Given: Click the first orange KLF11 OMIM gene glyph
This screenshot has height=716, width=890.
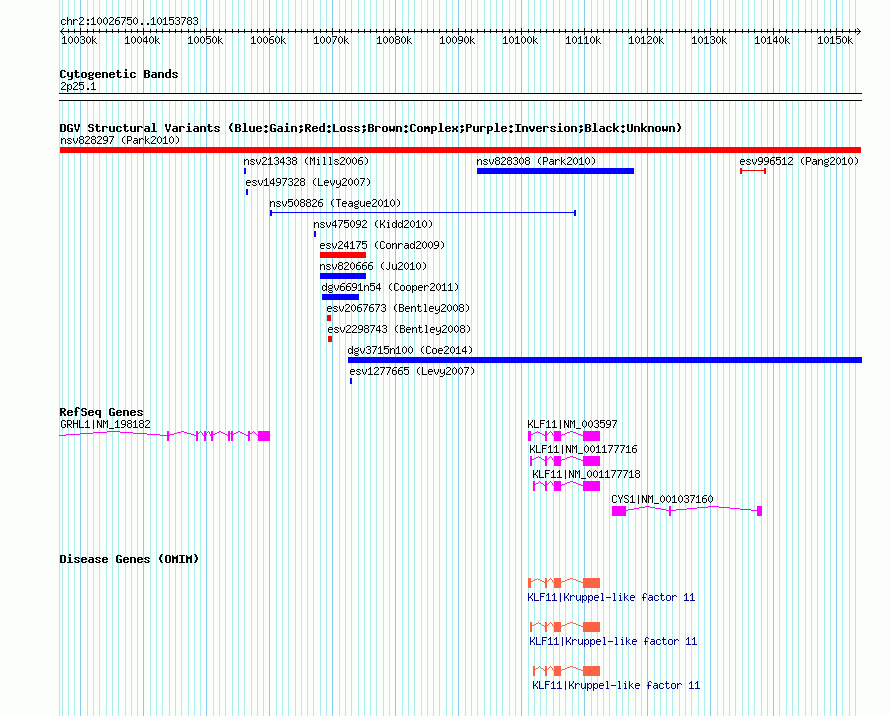Looking at the screenshot, I should click(564, 583).
